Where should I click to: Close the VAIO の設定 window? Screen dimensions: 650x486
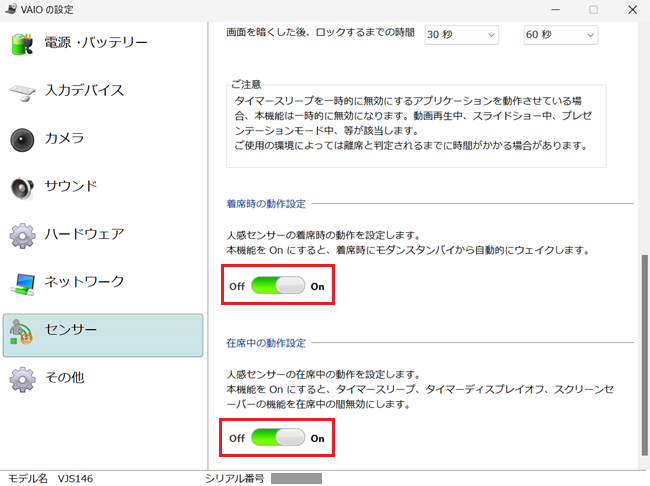click(x=632, y=10)
